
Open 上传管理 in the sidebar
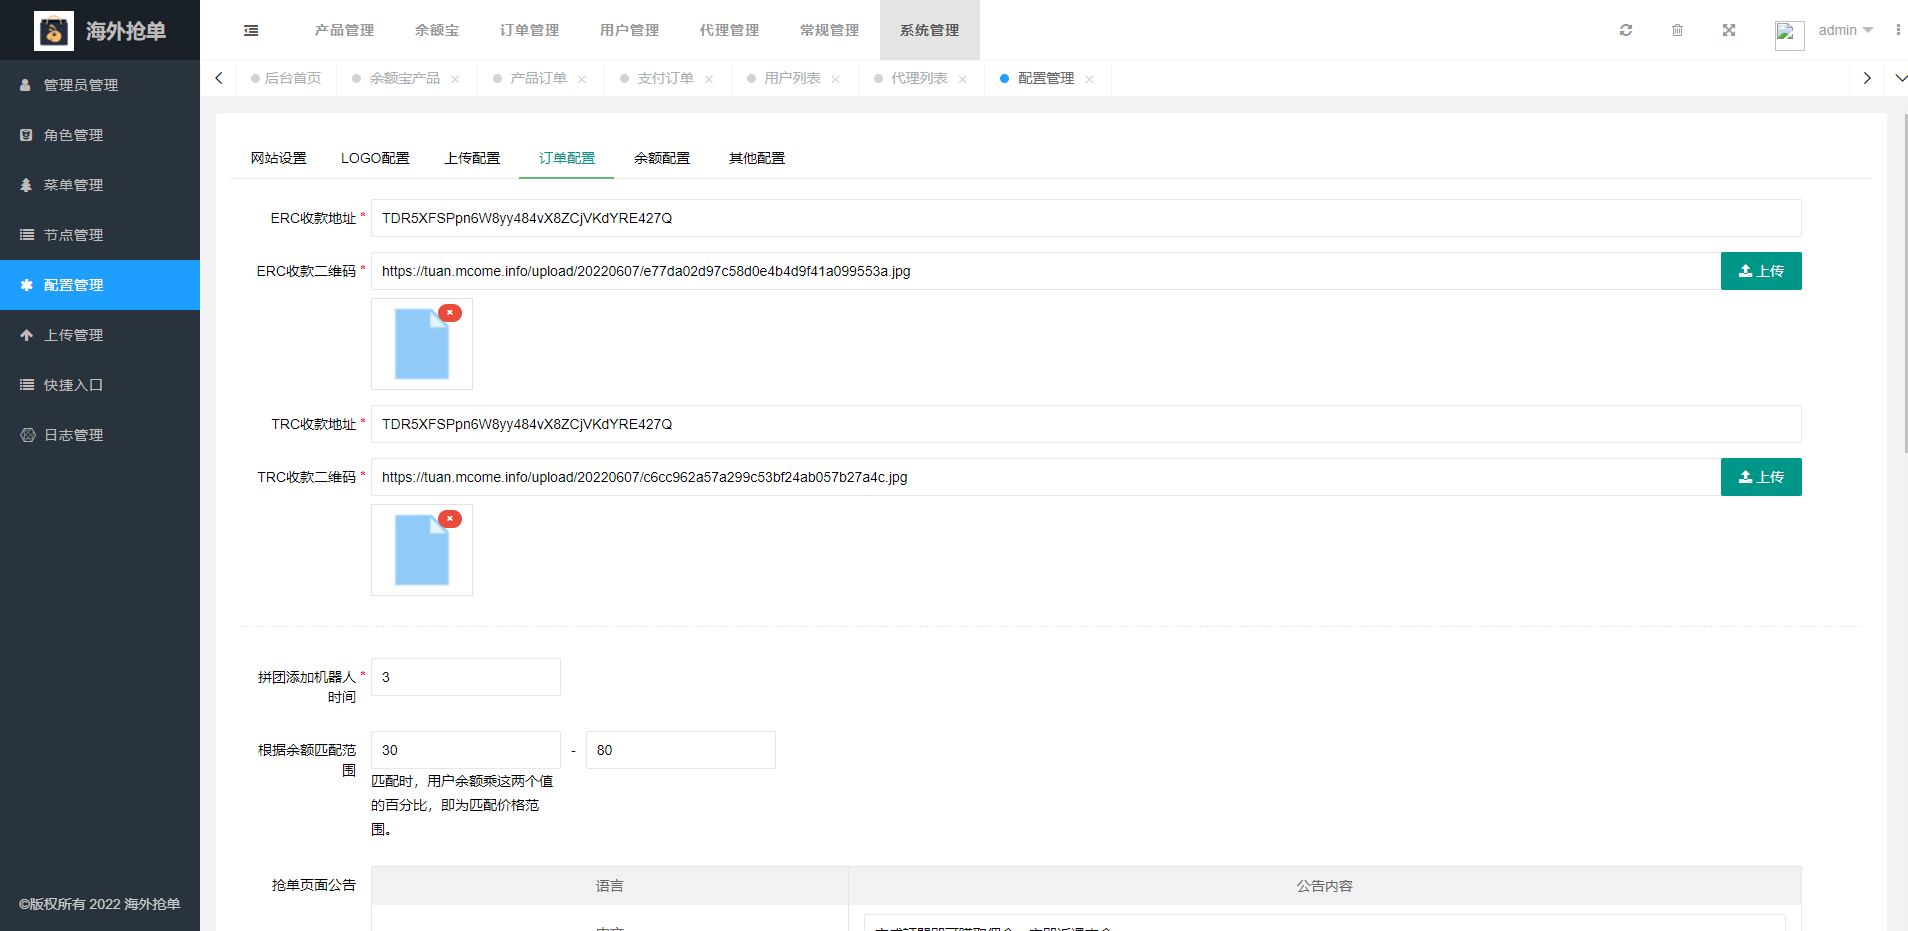pyautogui.click(x=73, y=335)
